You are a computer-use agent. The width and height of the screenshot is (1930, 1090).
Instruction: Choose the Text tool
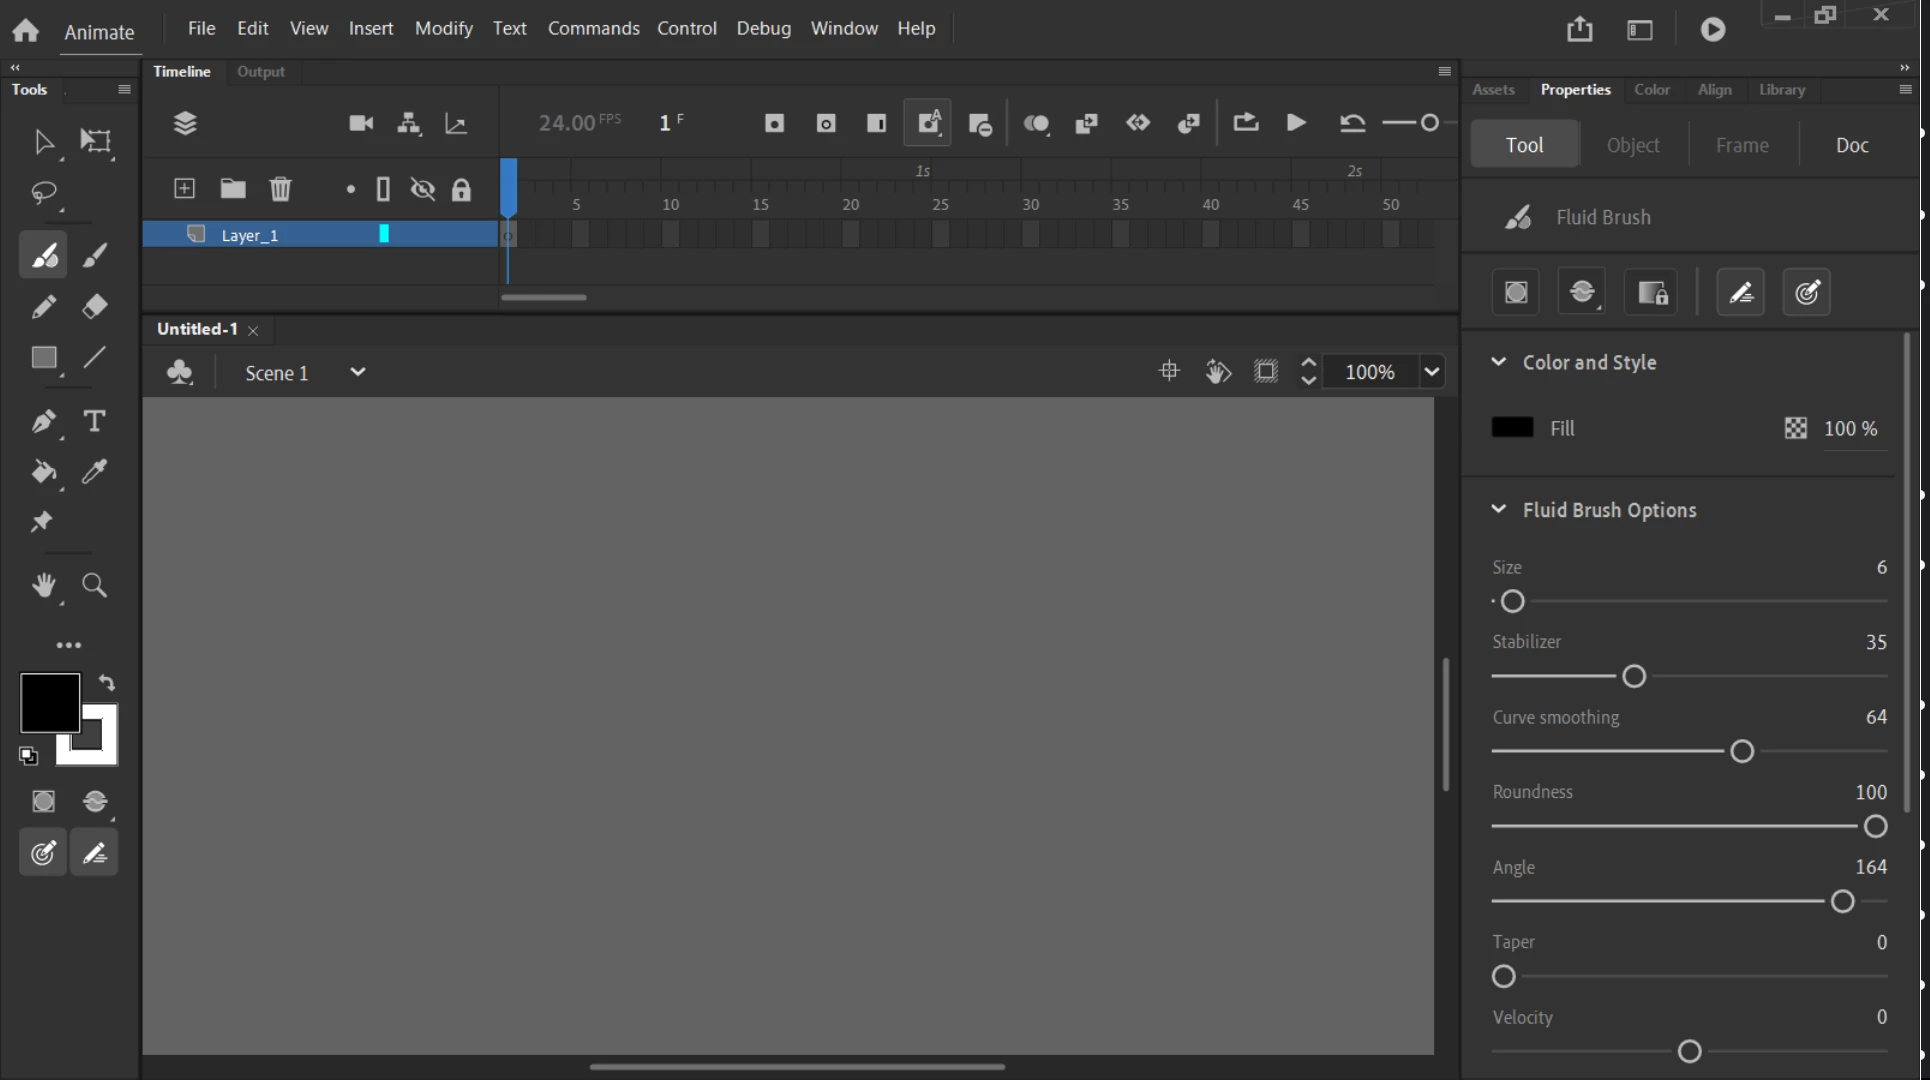94,421
